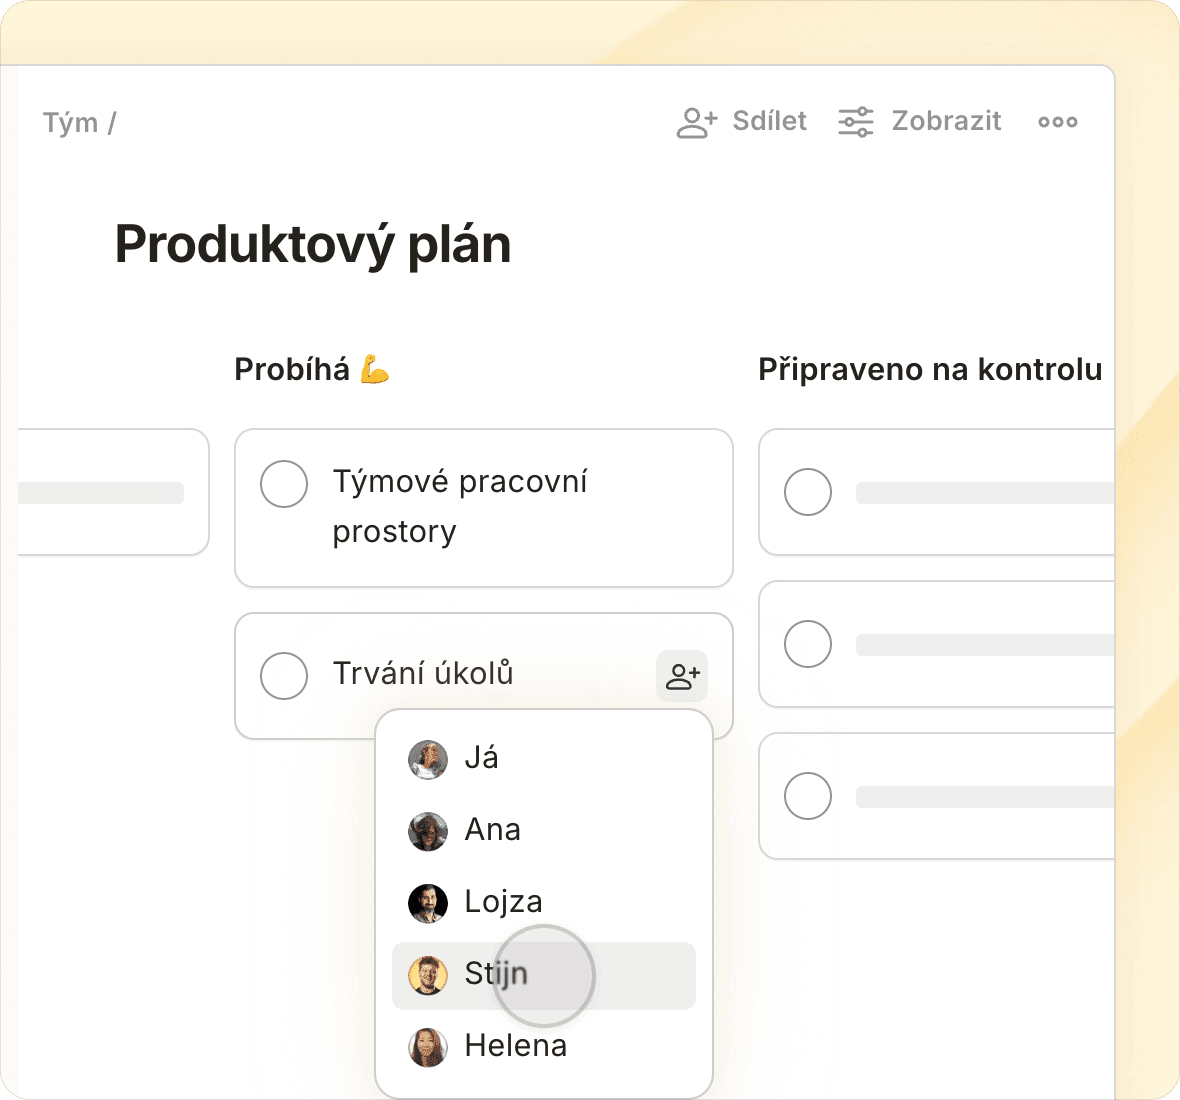Click assignee icon on Trvání úkolů card
Screen dimensions: 1180x1100
click(x=682, y=676)
